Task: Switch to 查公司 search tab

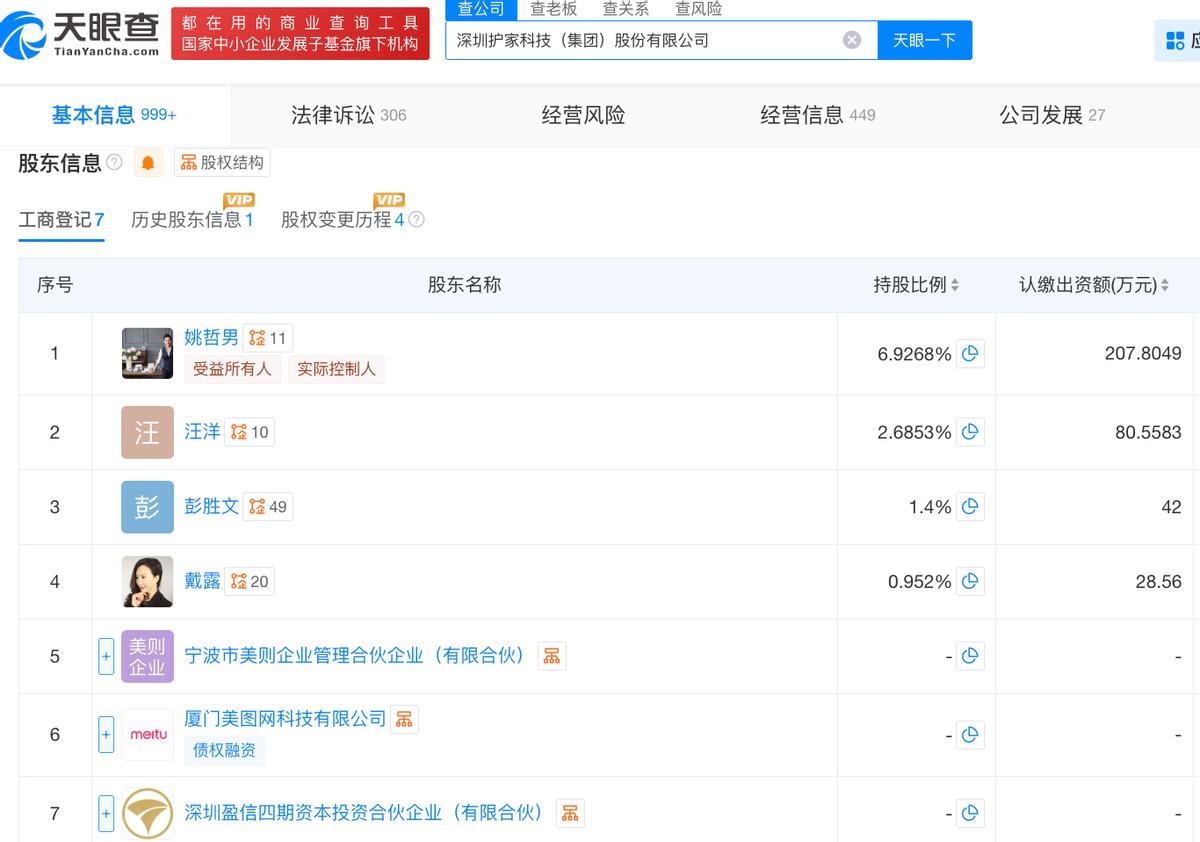Action: pos(481,9)
